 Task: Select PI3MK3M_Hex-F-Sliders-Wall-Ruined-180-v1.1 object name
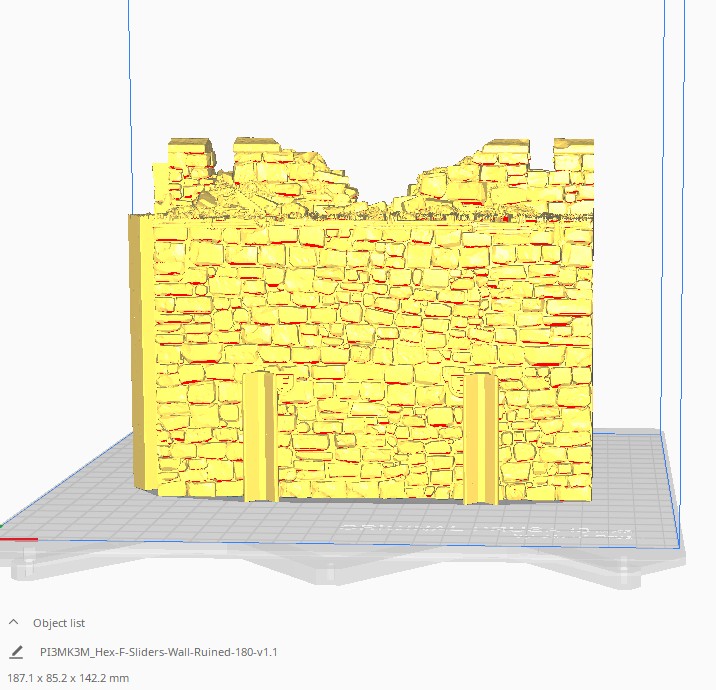click(x=158, y=652)
